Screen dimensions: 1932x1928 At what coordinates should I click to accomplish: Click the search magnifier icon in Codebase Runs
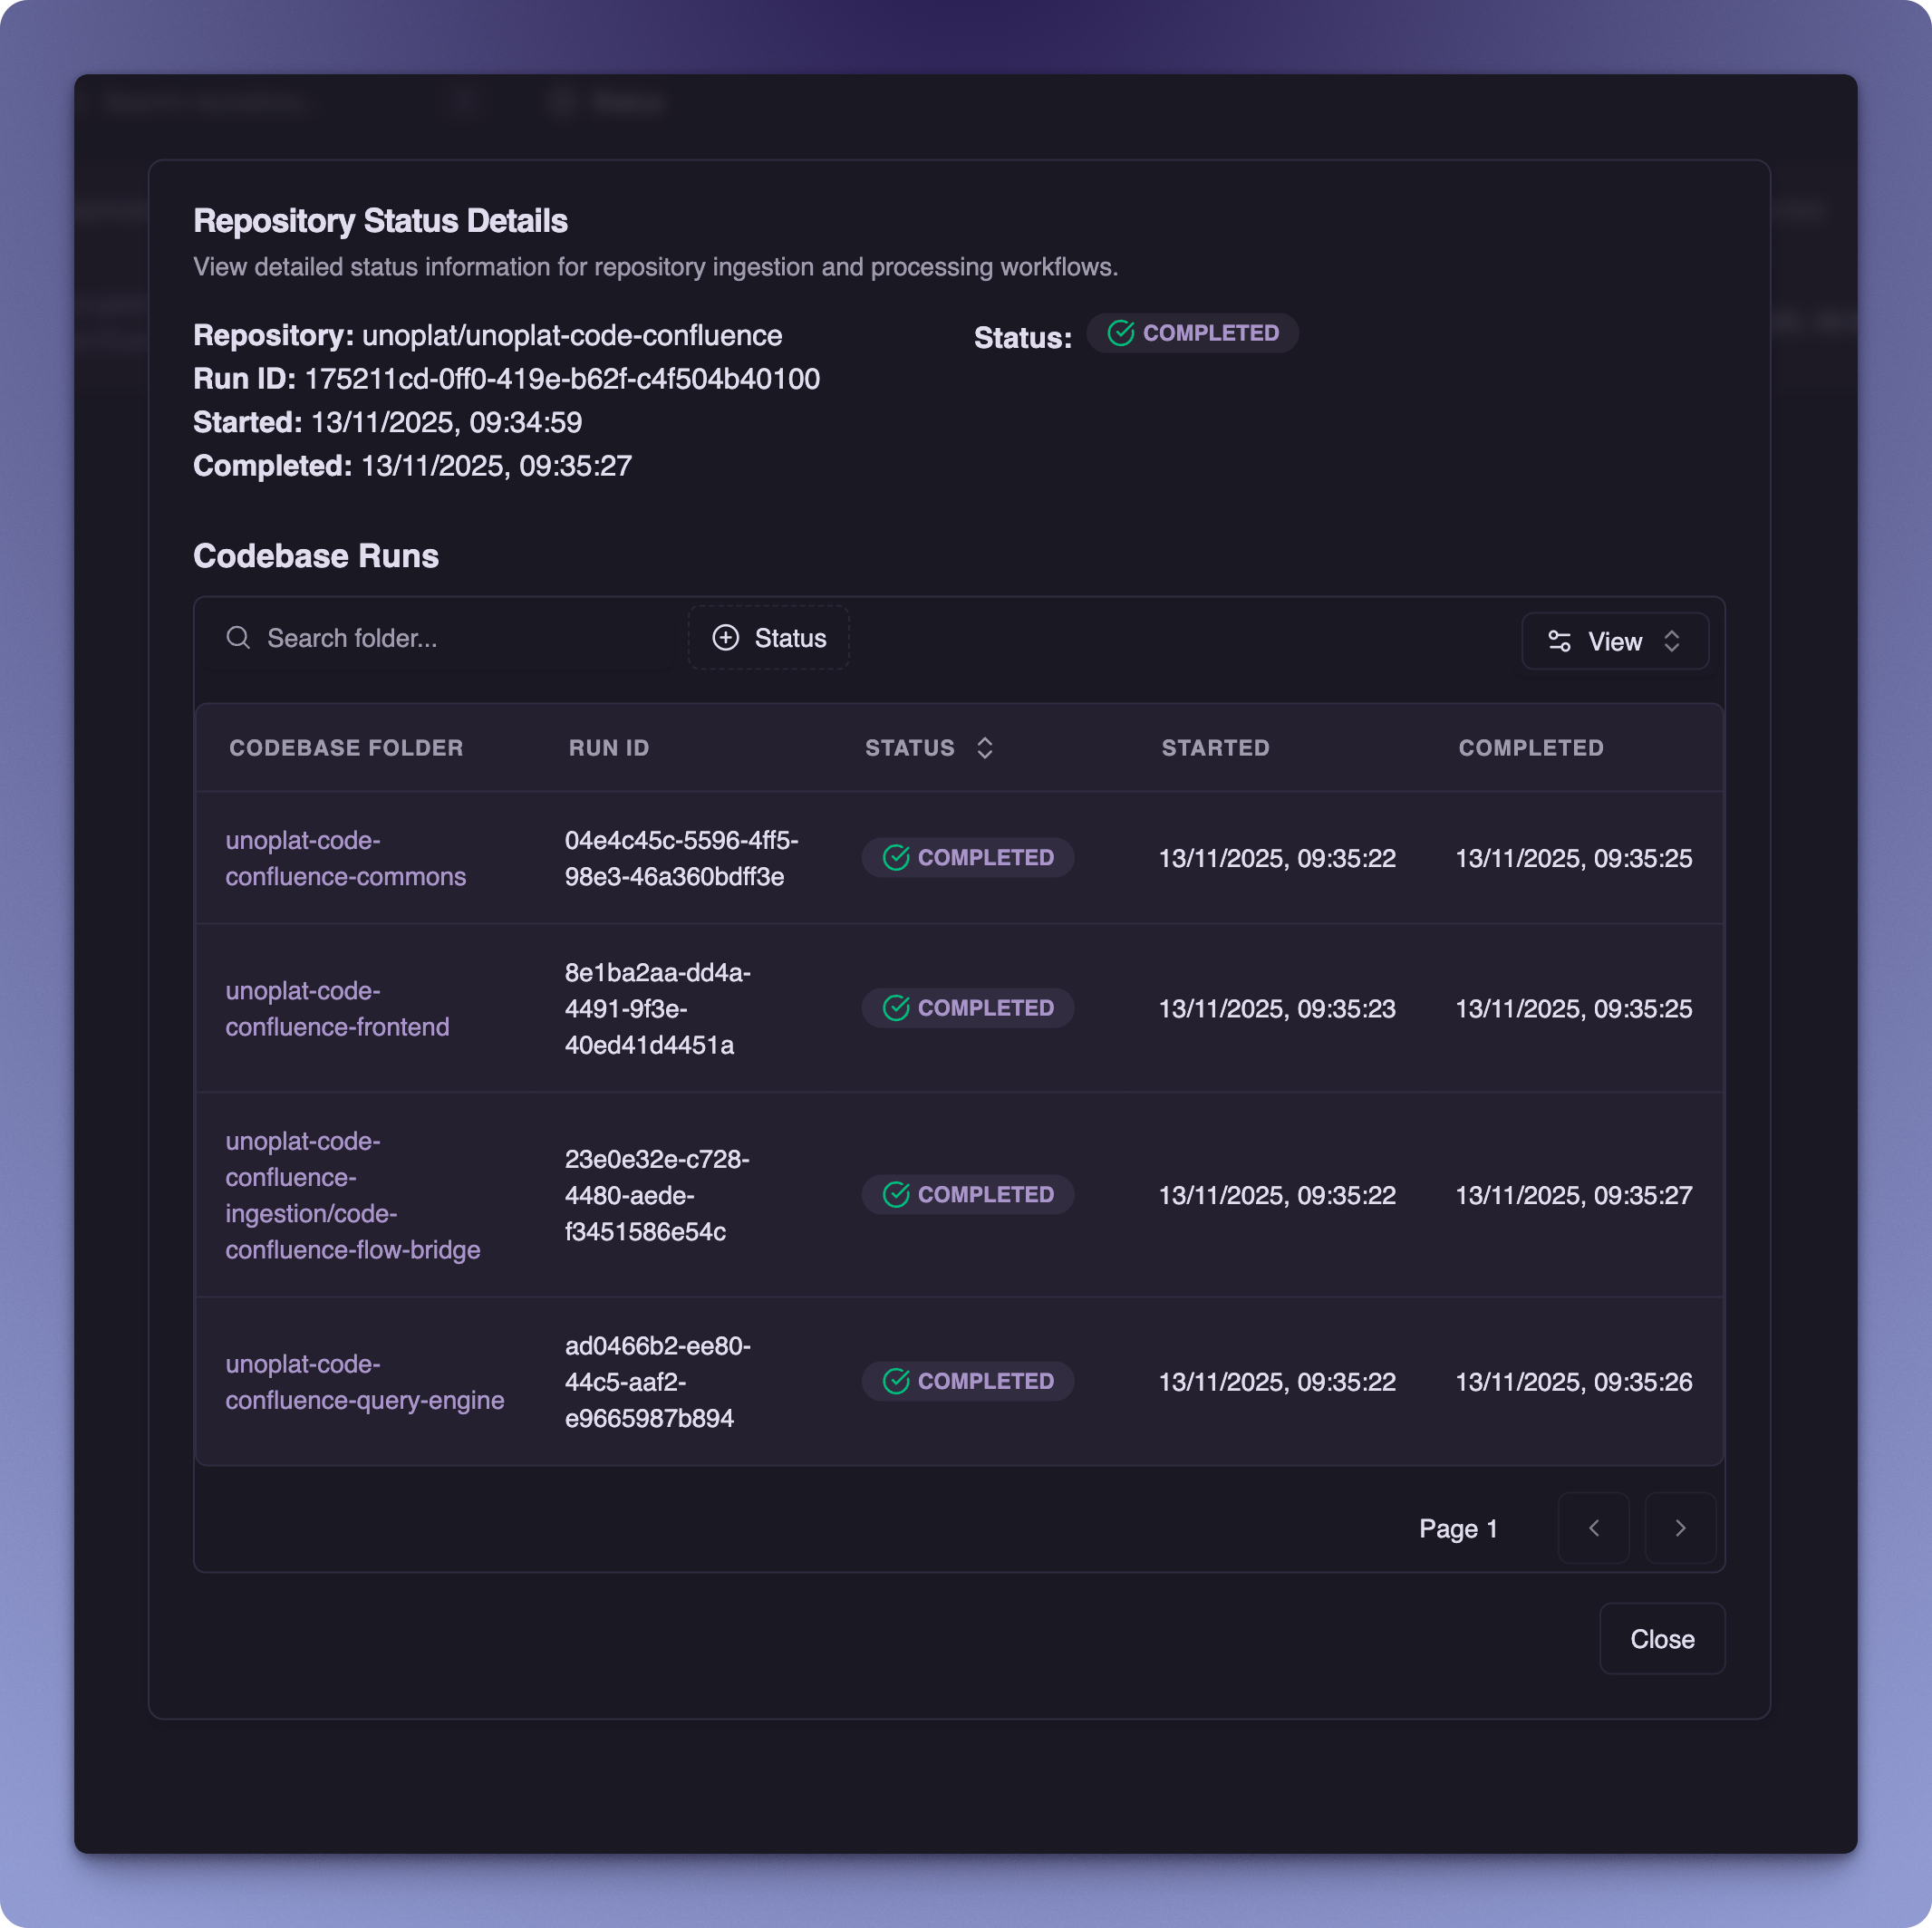pyautogui.click(x=239, y=637)
